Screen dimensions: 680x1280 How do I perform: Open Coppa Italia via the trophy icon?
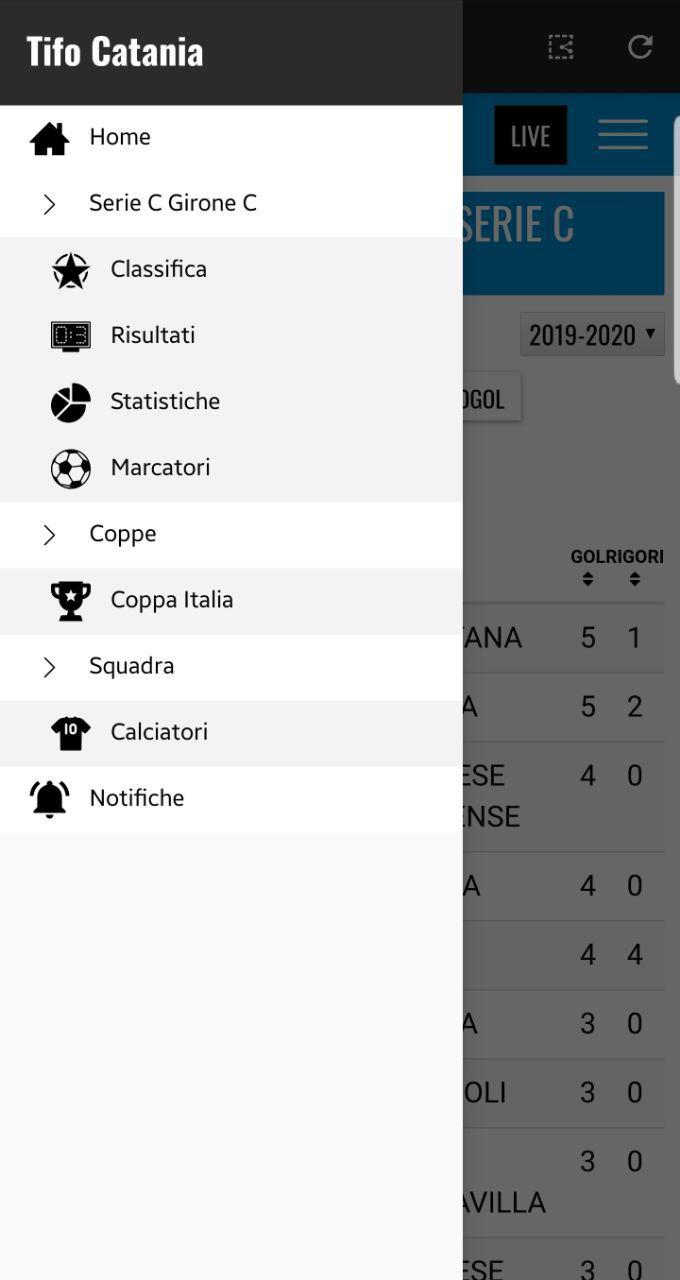[70, 600]
